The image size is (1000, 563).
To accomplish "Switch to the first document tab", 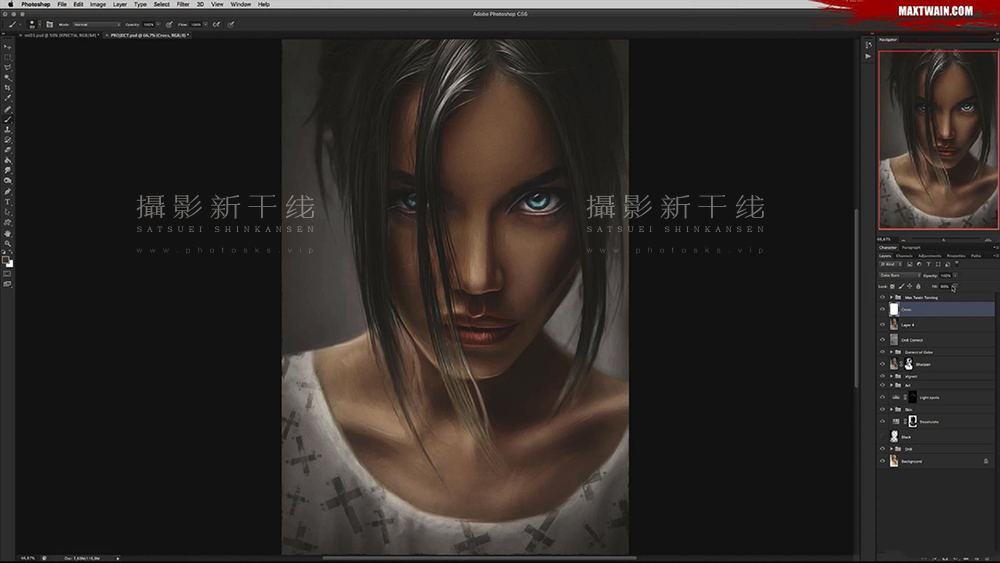I will [61, 35].
